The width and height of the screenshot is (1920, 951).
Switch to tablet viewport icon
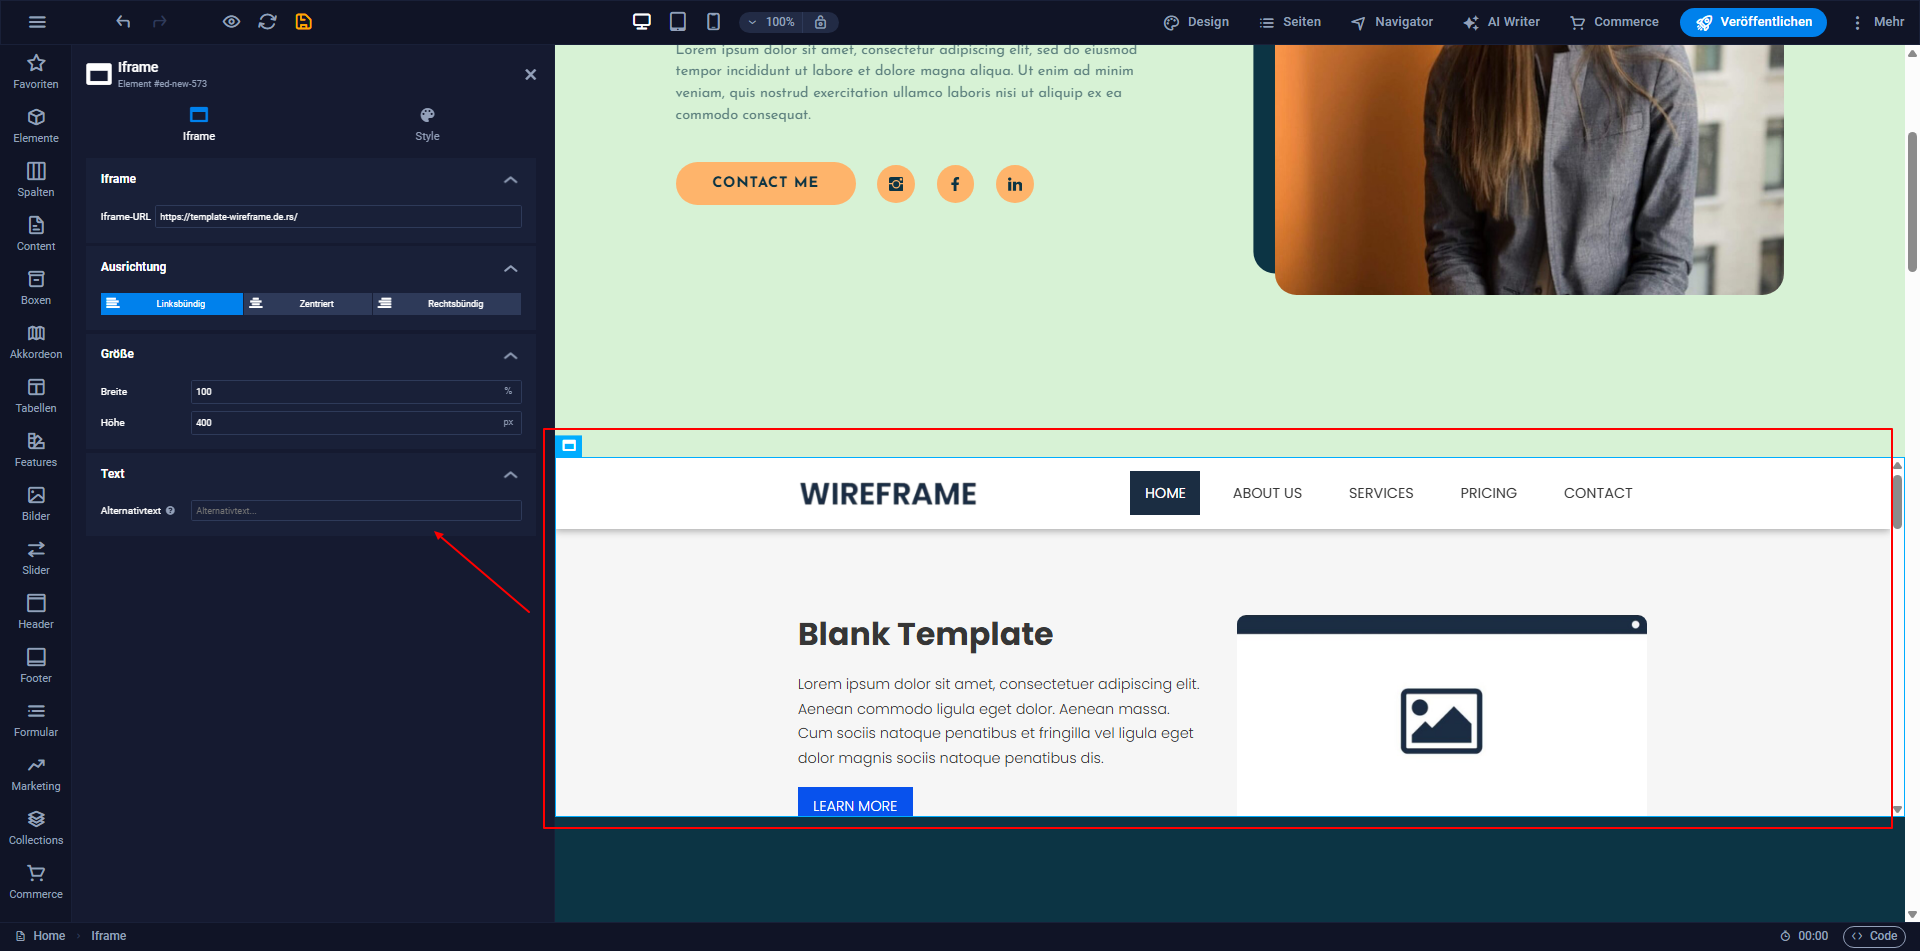pos(677,22)
